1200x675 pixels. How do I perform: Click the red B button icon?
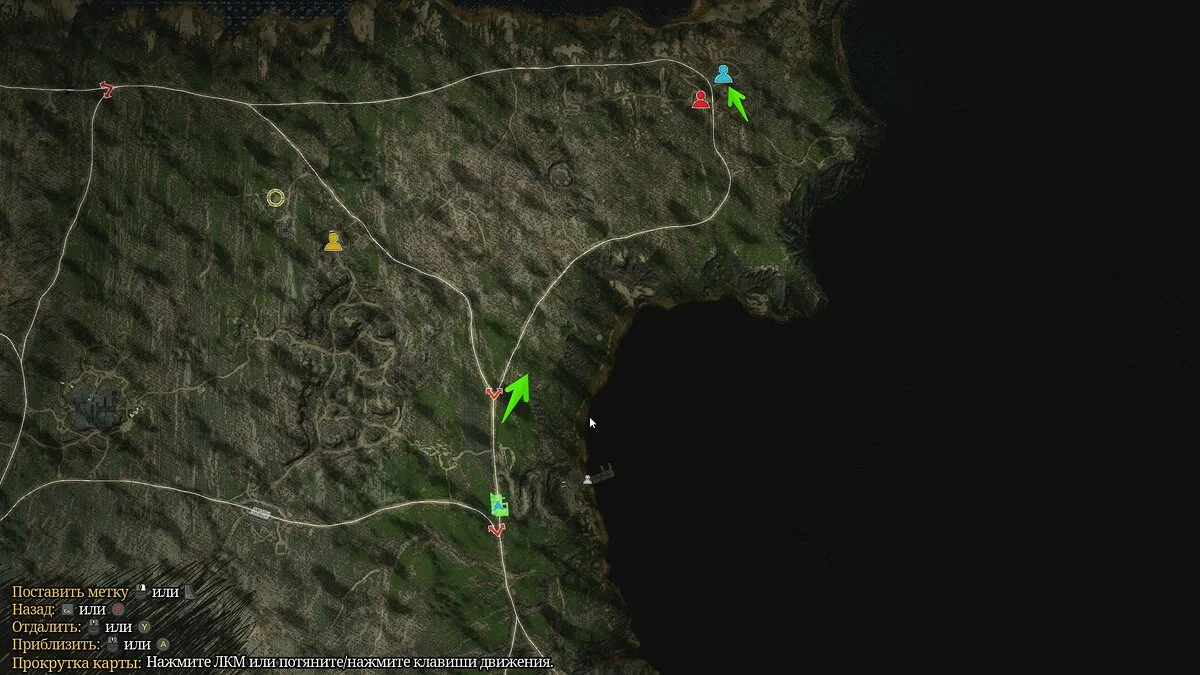118,609
